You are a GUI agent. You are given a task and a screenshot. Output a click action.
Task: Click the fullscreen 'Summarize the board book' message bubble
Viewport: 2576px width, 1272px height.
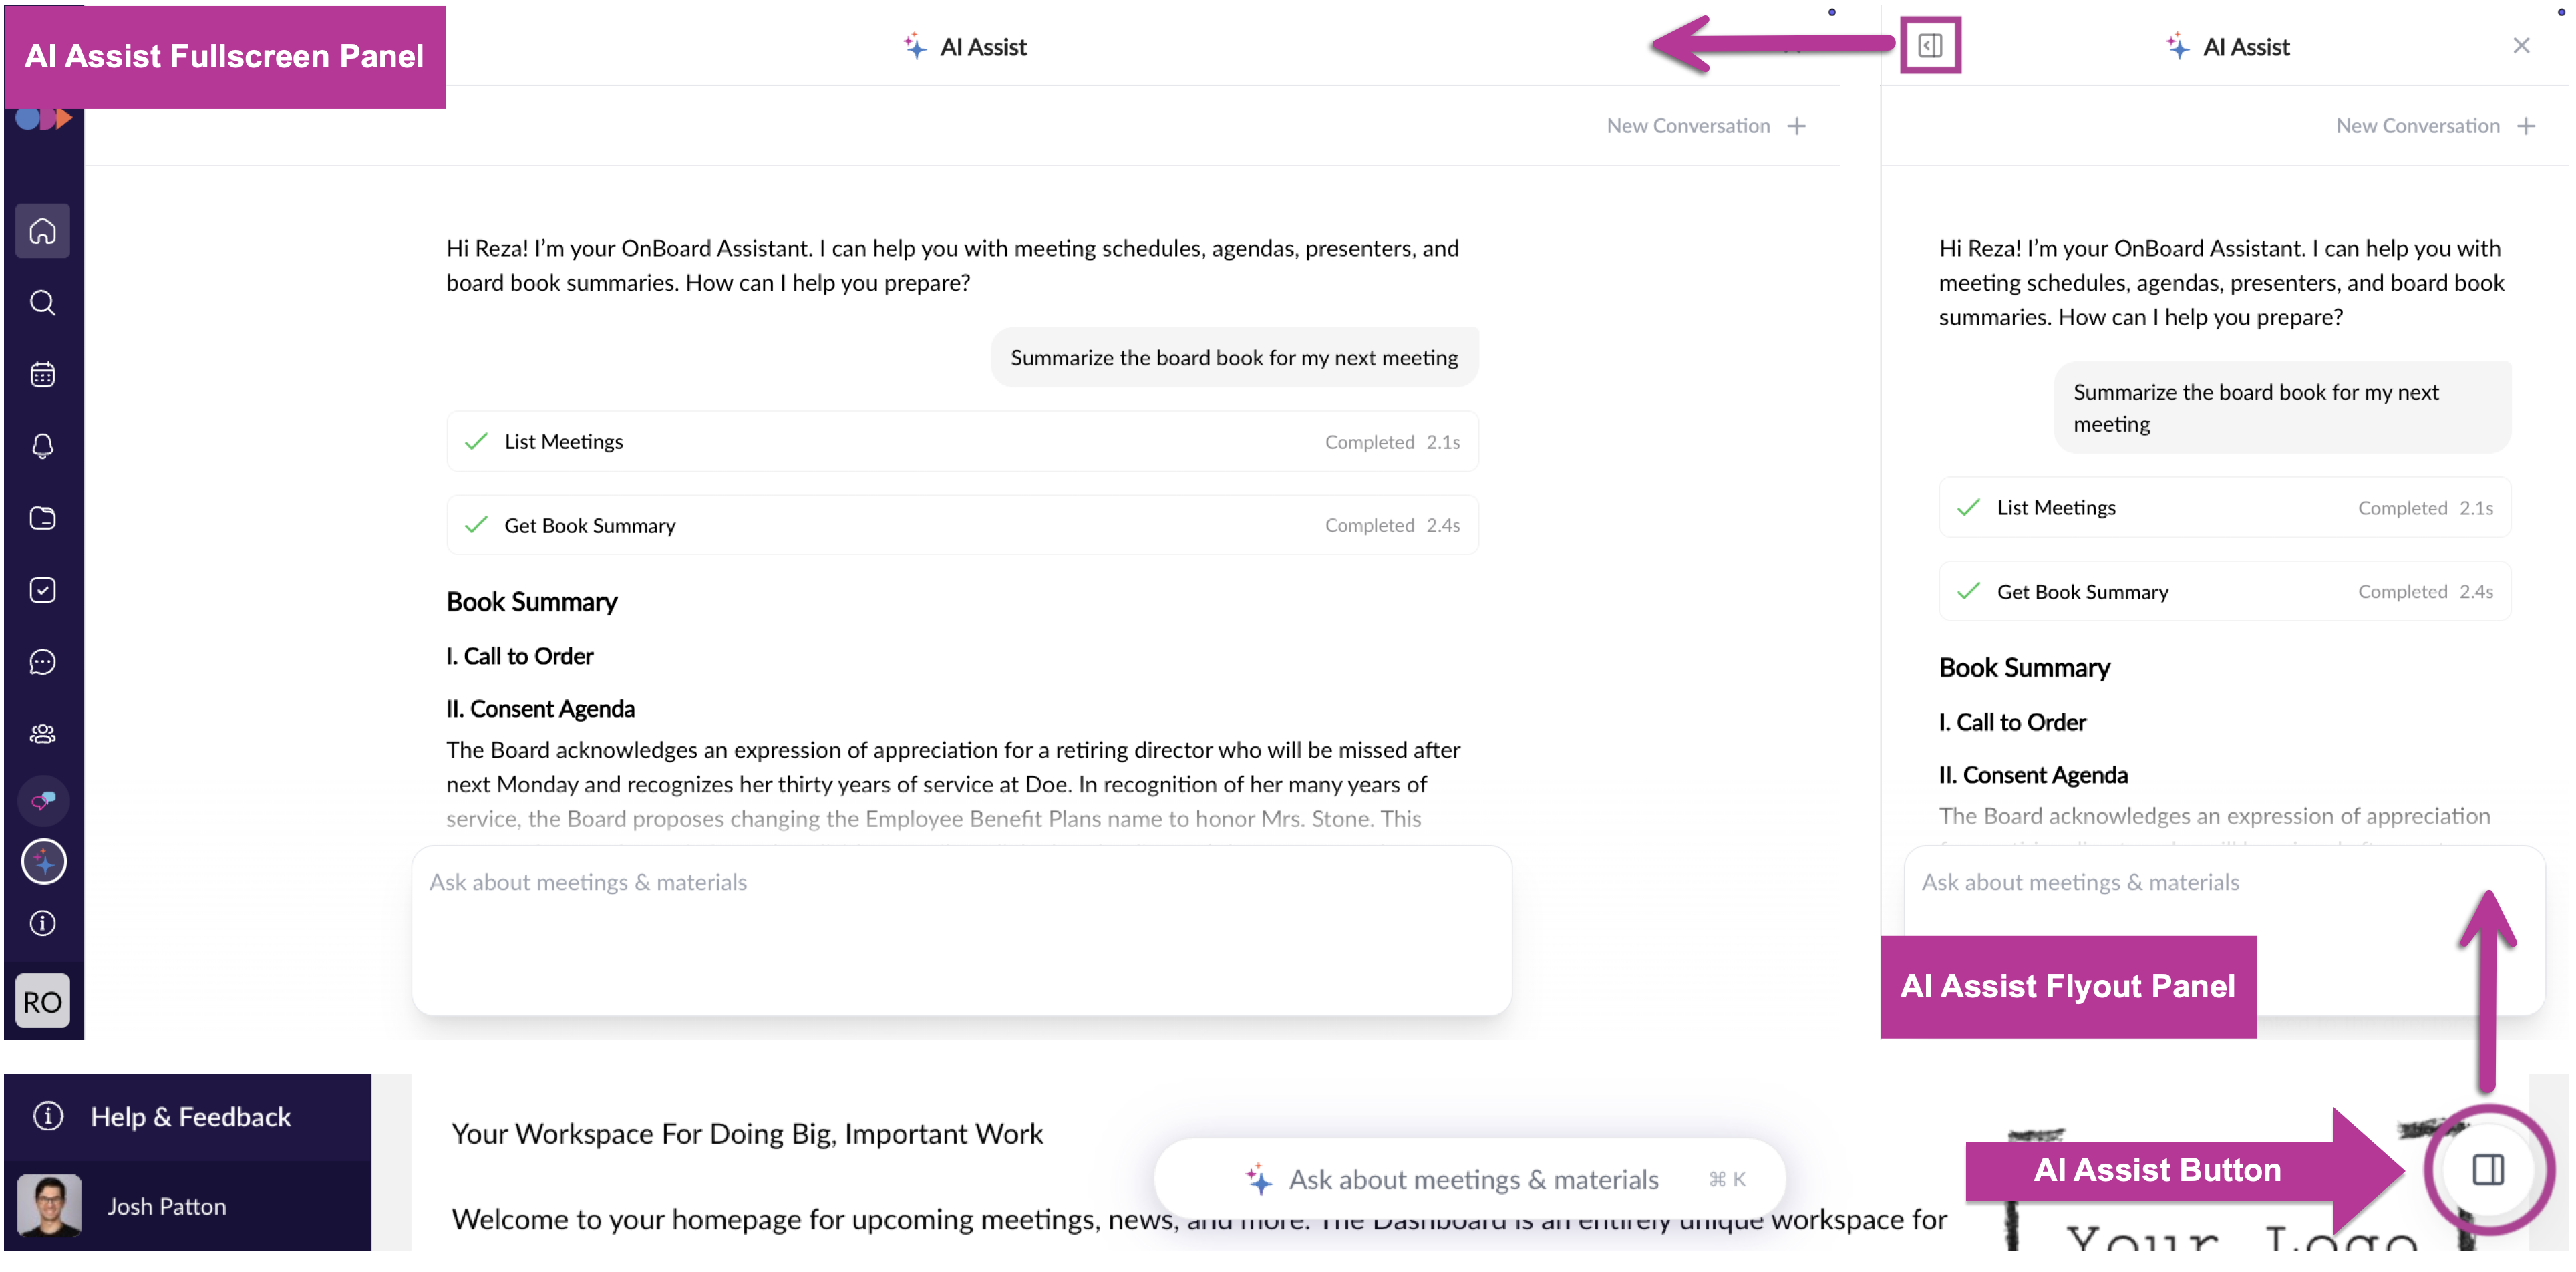coord(1234,357)
